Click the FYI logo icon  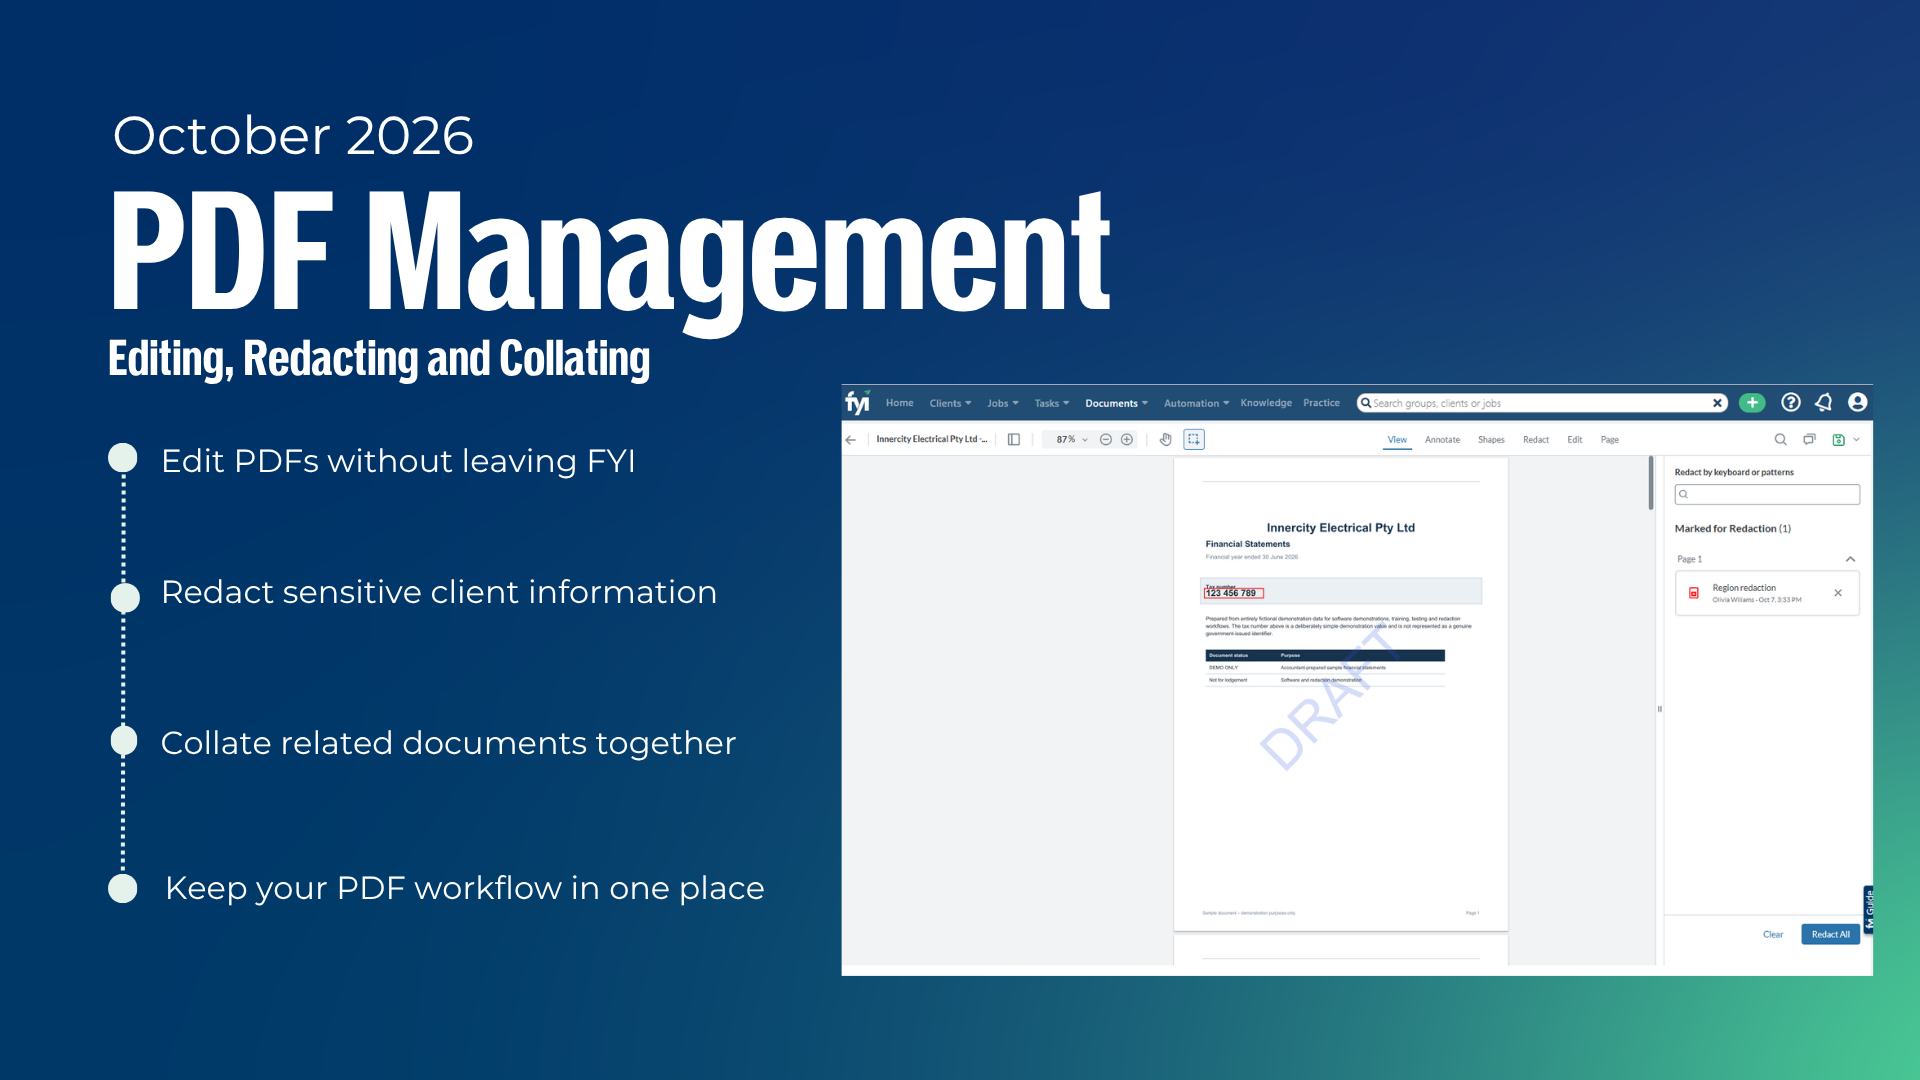pos(858,402)
